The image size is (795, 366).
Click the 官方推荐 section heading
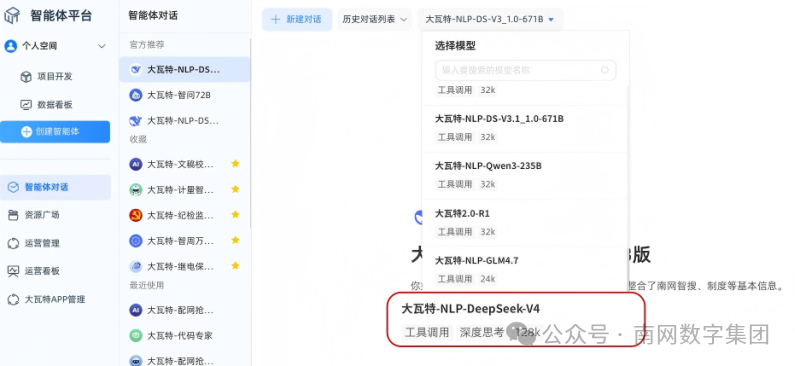147,45
